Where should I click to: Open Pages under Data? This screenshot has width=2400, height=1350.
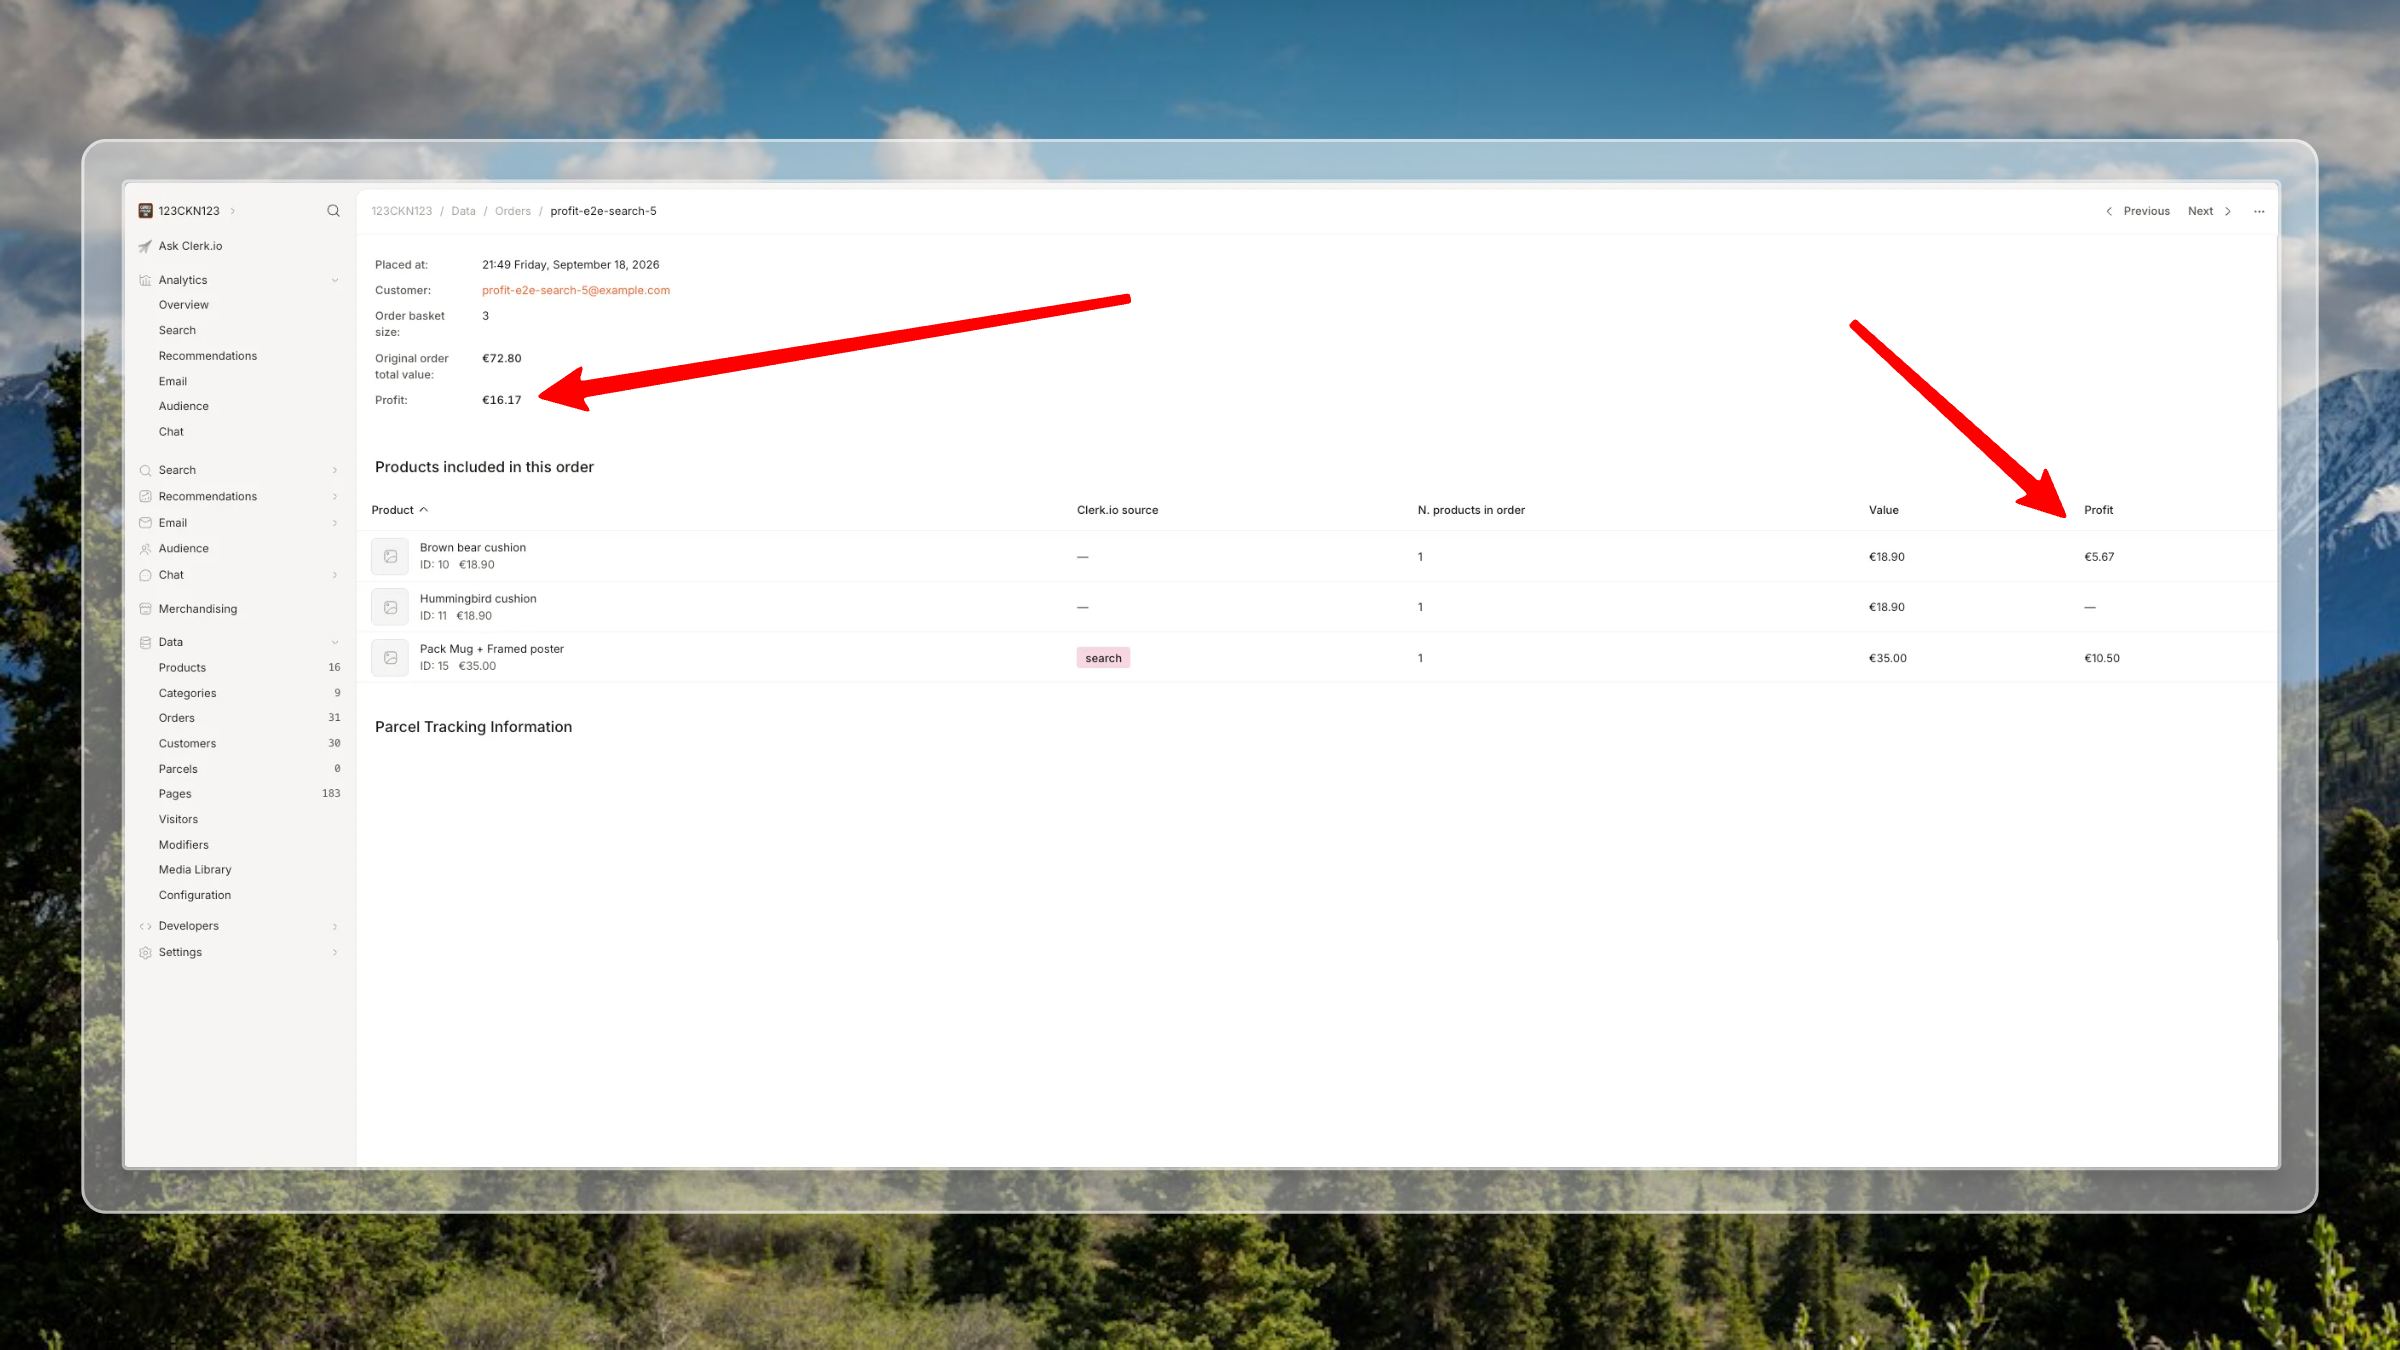pos(174,794)
